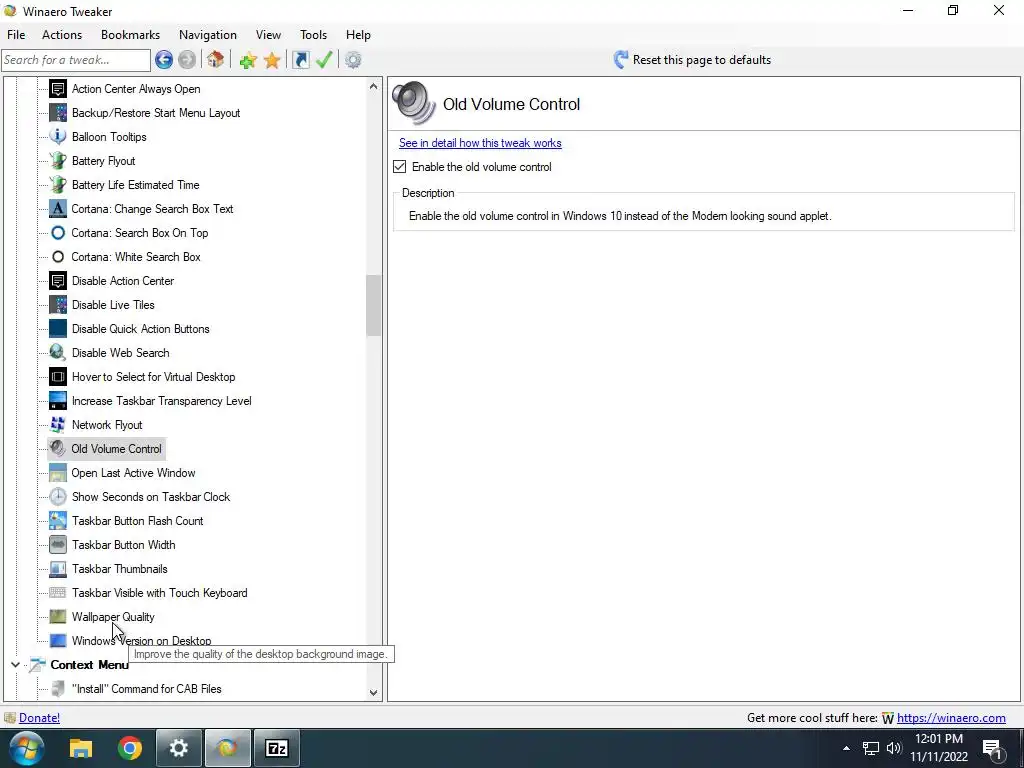The image size is (1024, 768).
Task: Open bookmarks with the yellow star icon
Action: pos(272,60)
